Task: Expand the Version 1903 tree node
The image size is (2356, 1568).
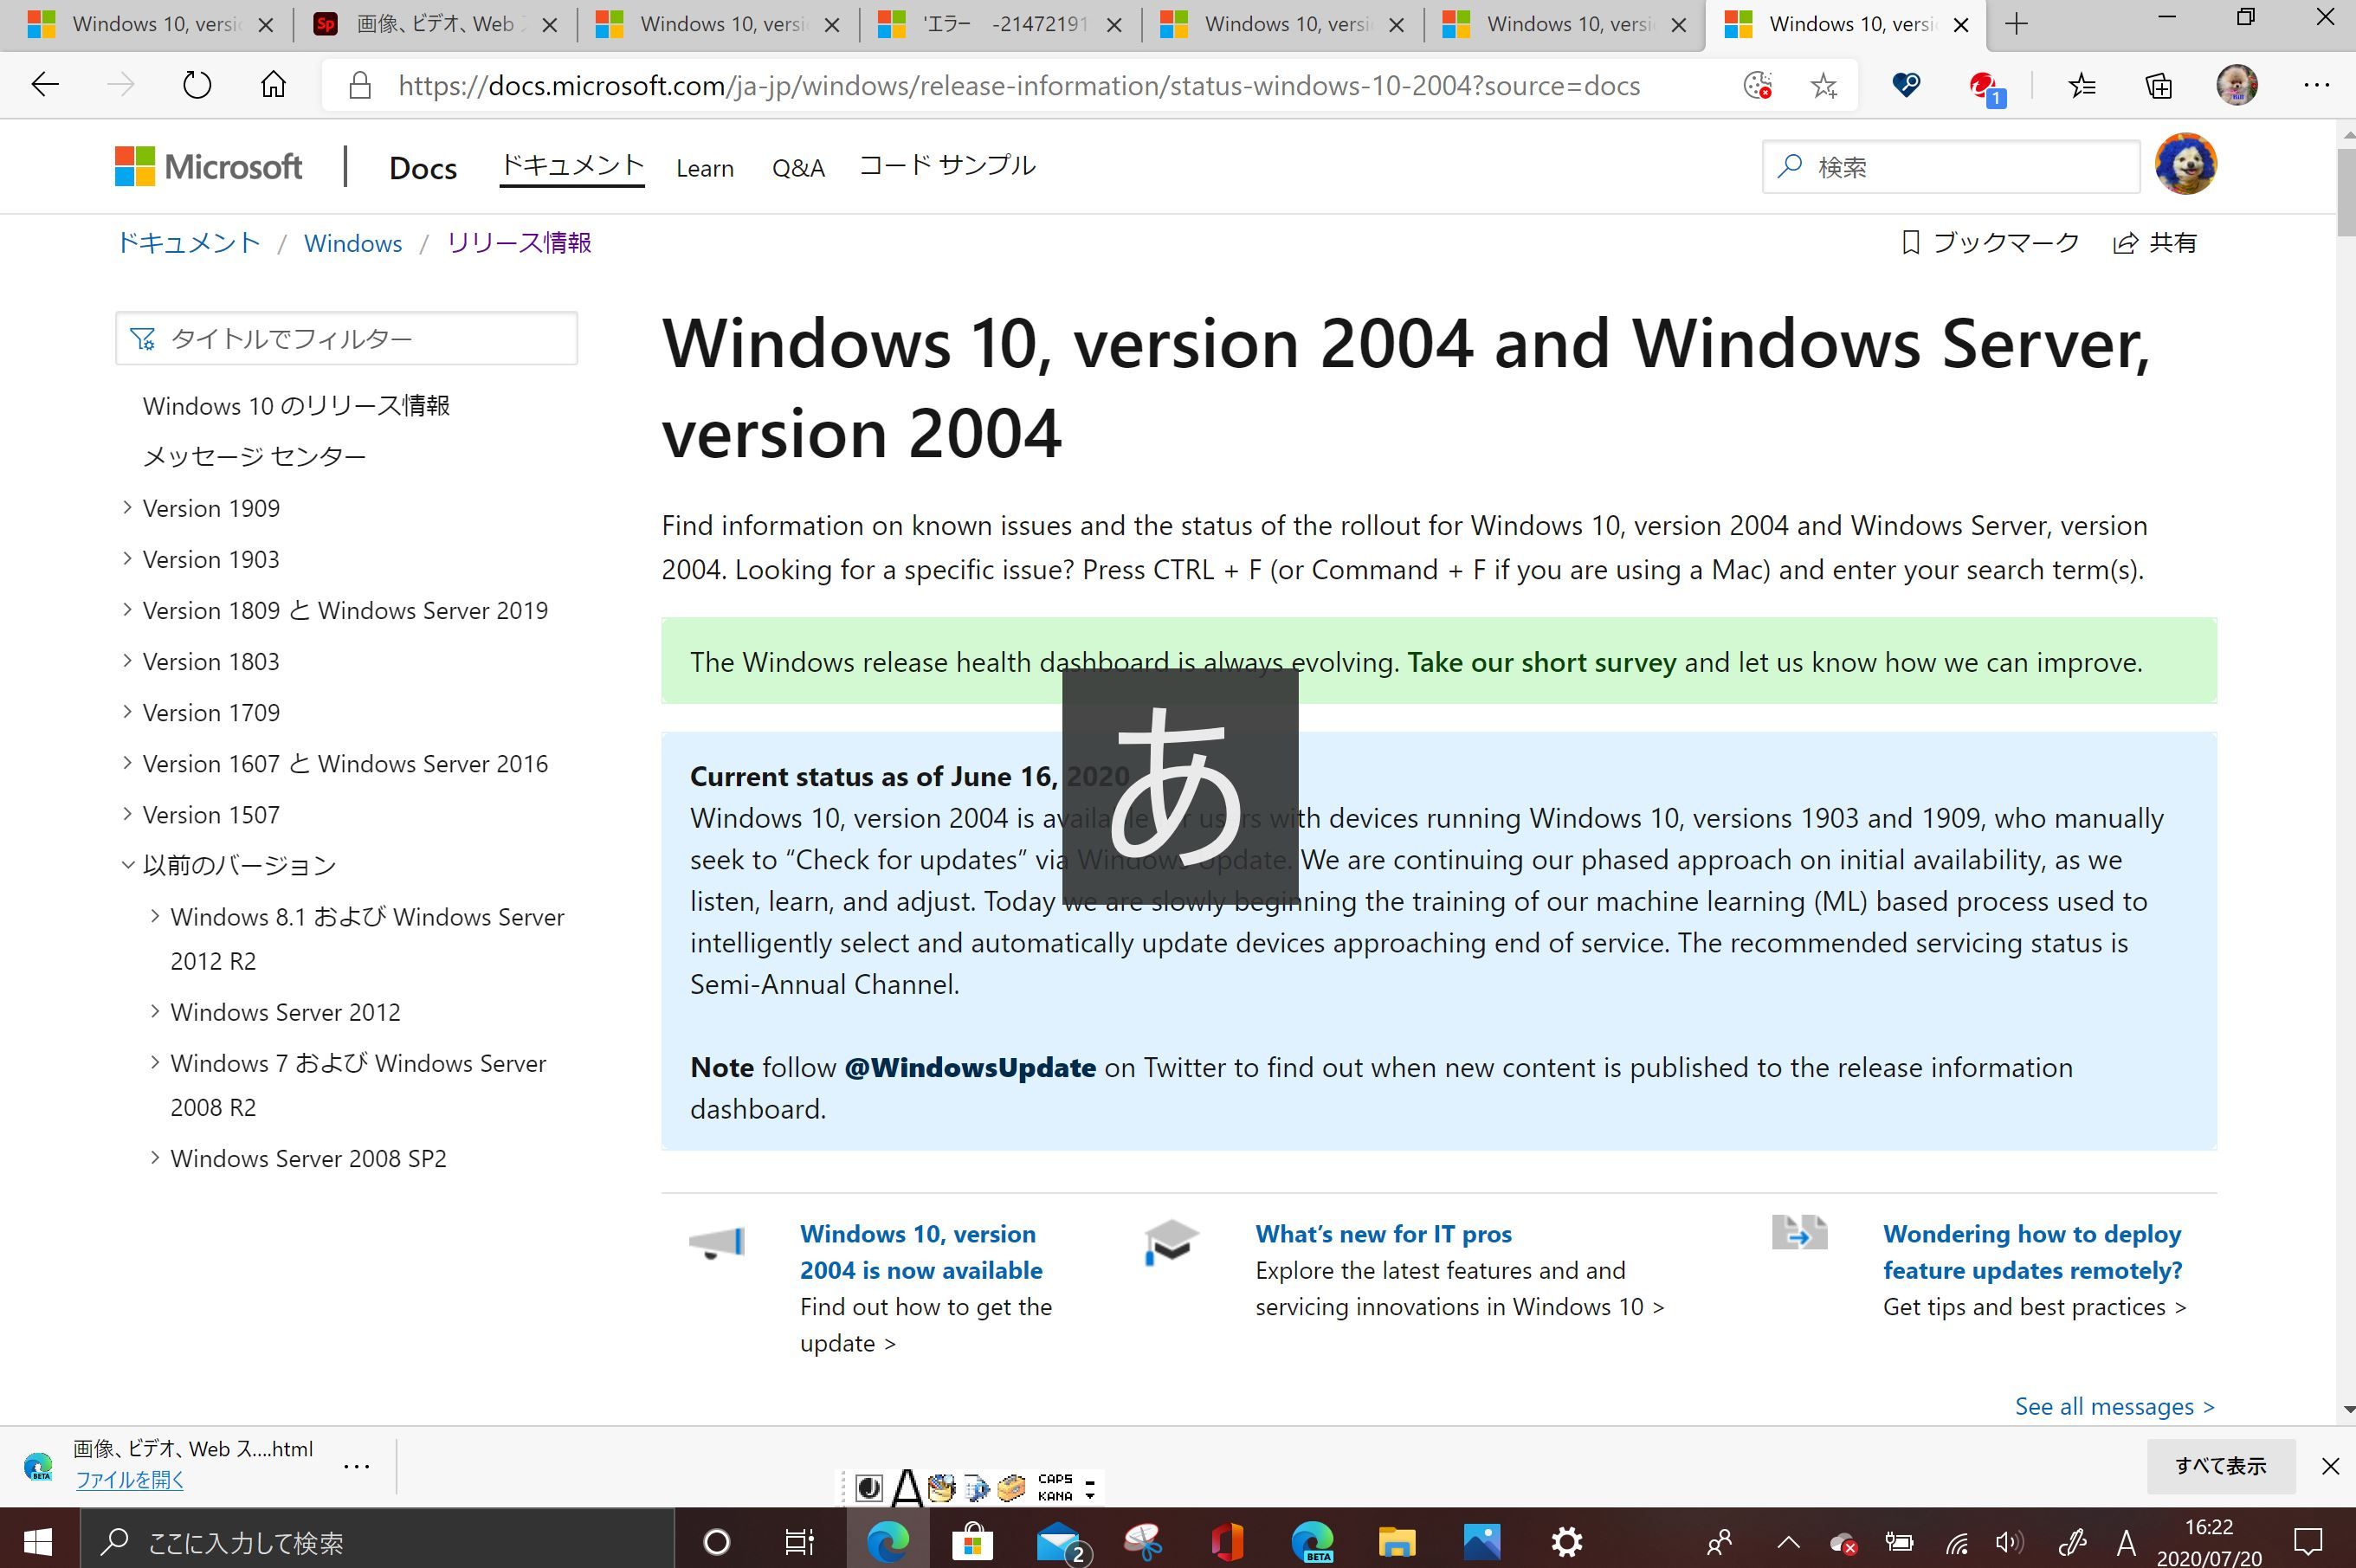Action: (x=127, y=558)
